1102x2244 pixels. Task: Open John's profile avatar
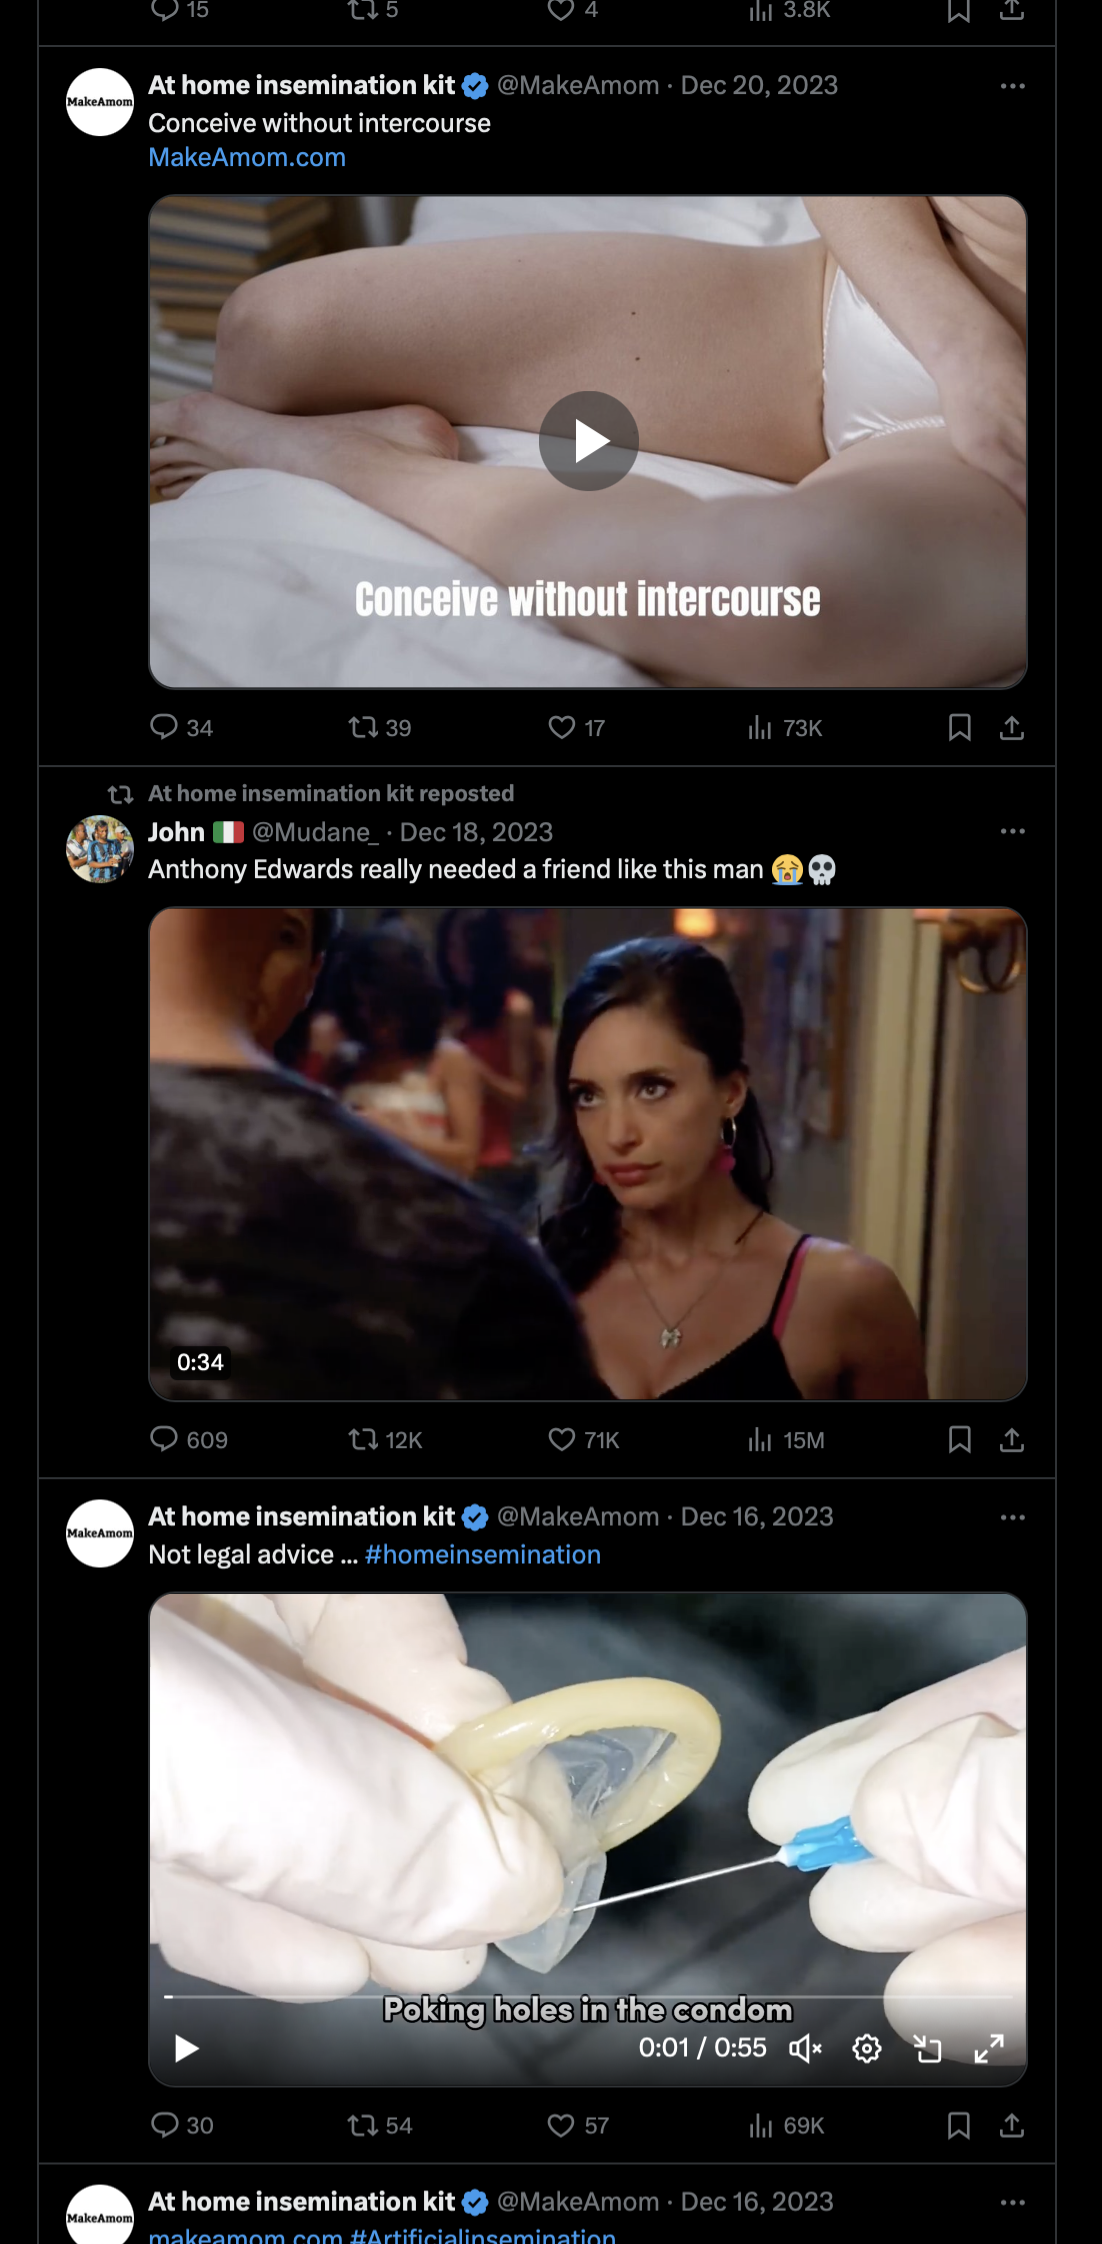[100, 849]
